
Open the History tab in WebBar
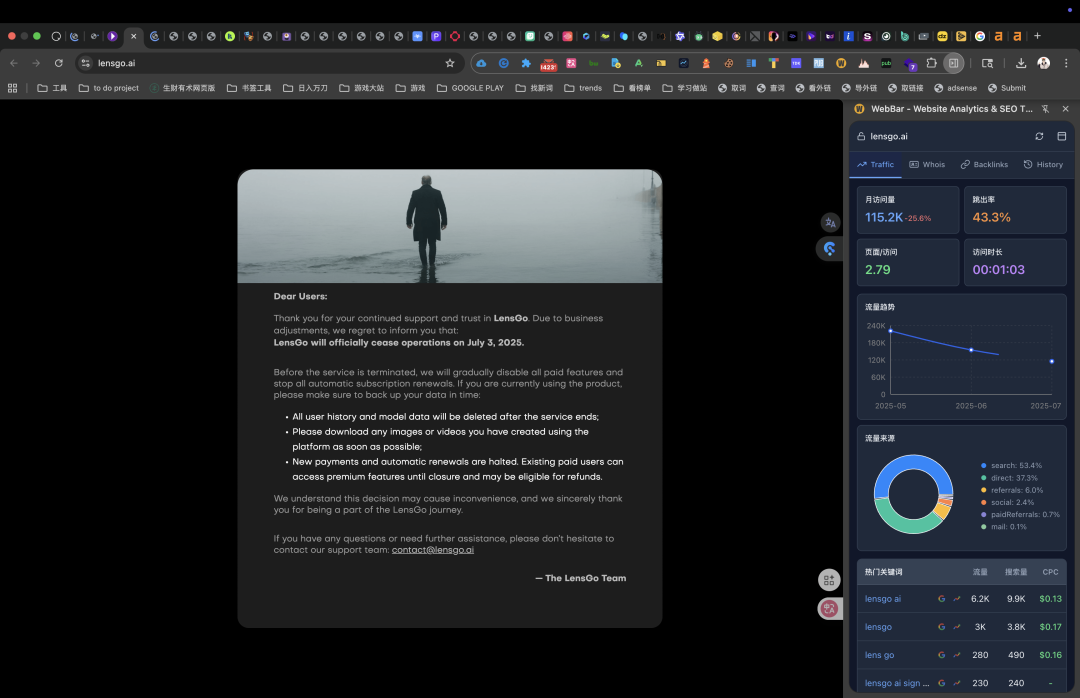pyautogui.click(x=1043, y=165)
